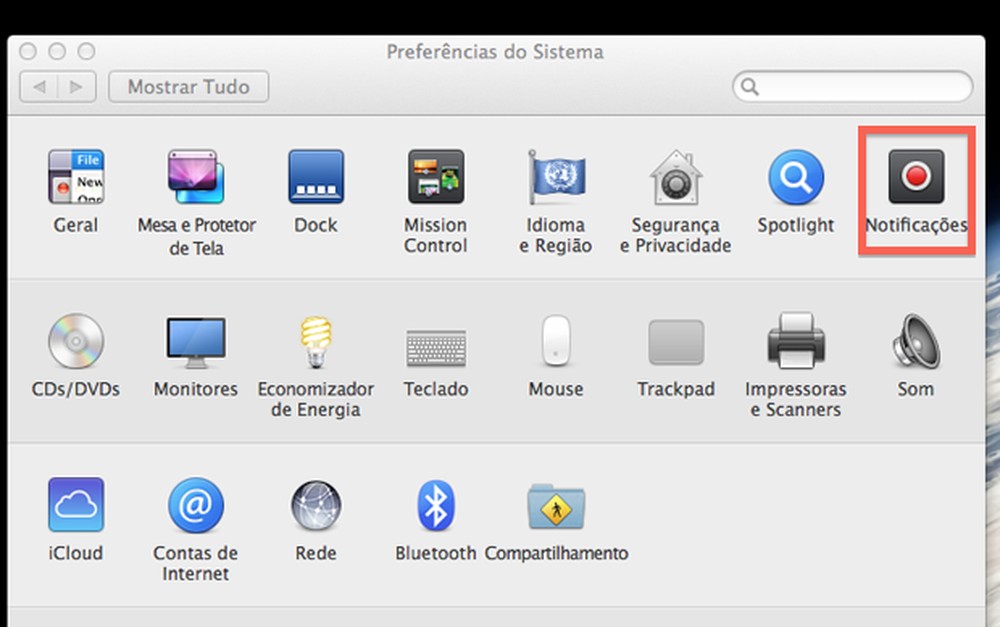Click the Mostrar Tudo button
1000x627 pixels.
click(x=188, y=87)
